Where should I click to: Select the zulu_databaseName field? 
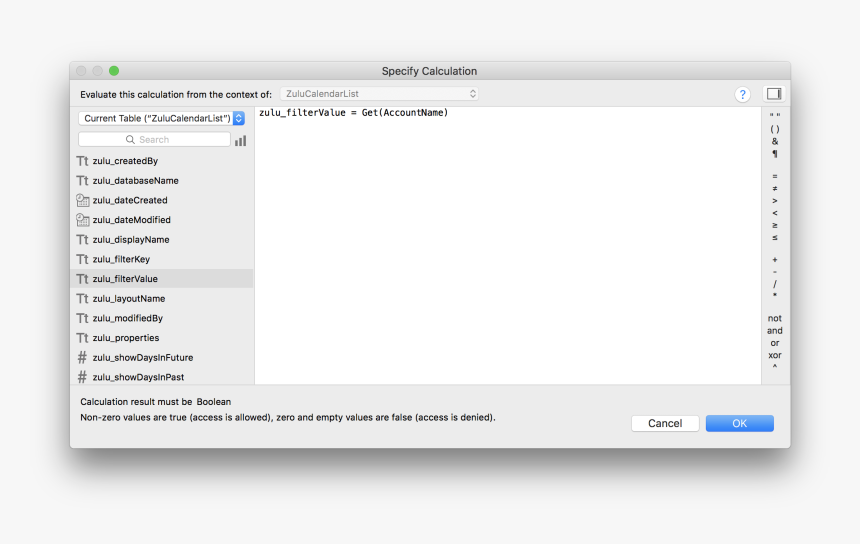pyautogui.click(x=162, y=180)
